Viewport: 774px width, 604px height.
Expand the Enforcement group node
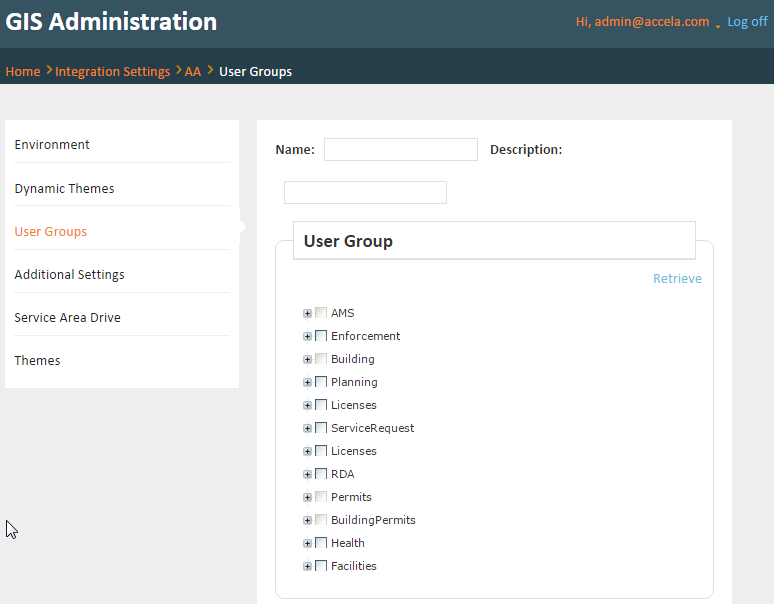click(308, 336)
